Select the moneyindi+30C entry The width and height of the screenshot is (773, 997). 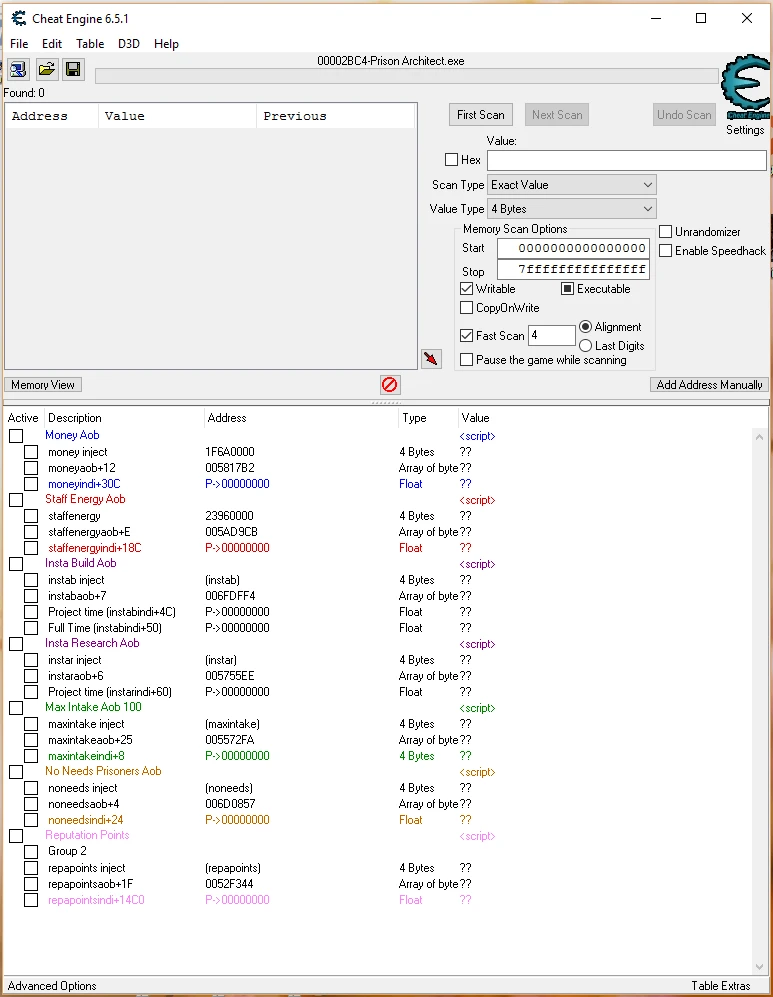coord(84,484)
